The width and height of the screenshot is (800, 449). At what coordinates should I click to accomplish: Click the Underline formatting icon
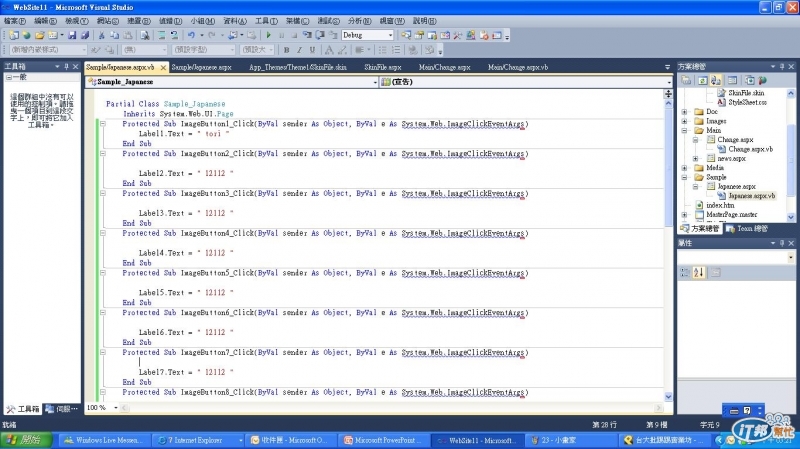(x=312, y=50)
